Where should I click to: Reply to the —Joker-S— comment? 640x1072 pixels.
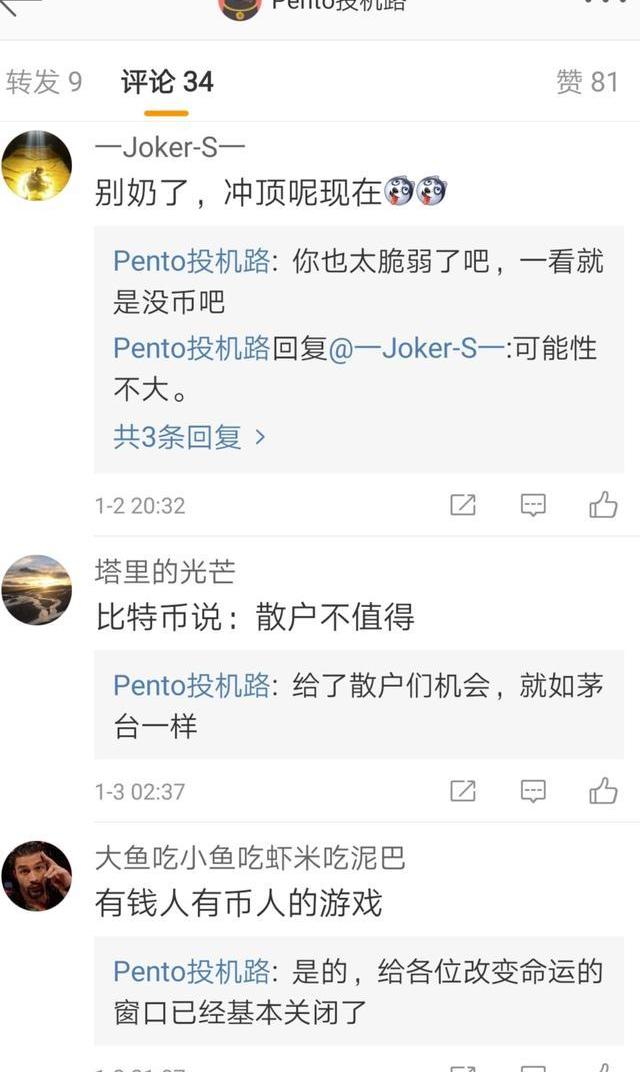pos(533,505)
